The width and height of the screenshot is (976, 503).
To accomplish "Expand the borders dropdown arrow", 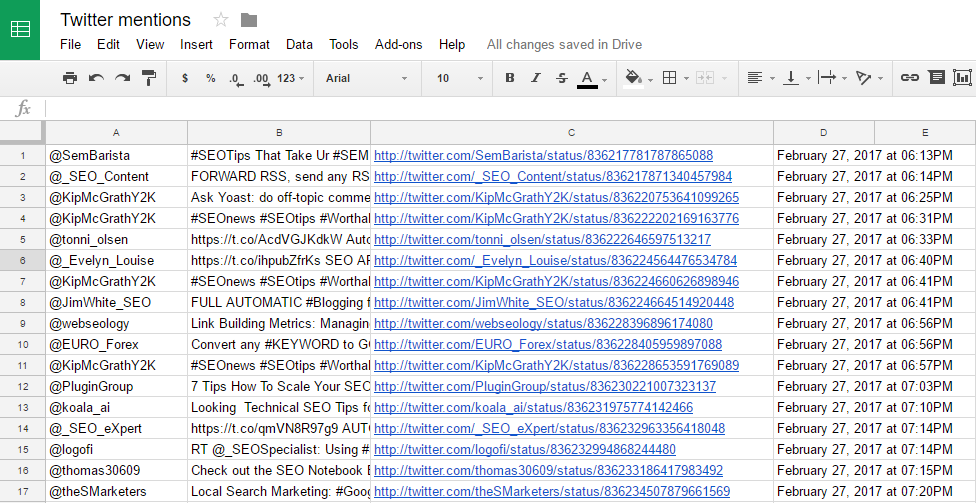I will tap(687, 79).
